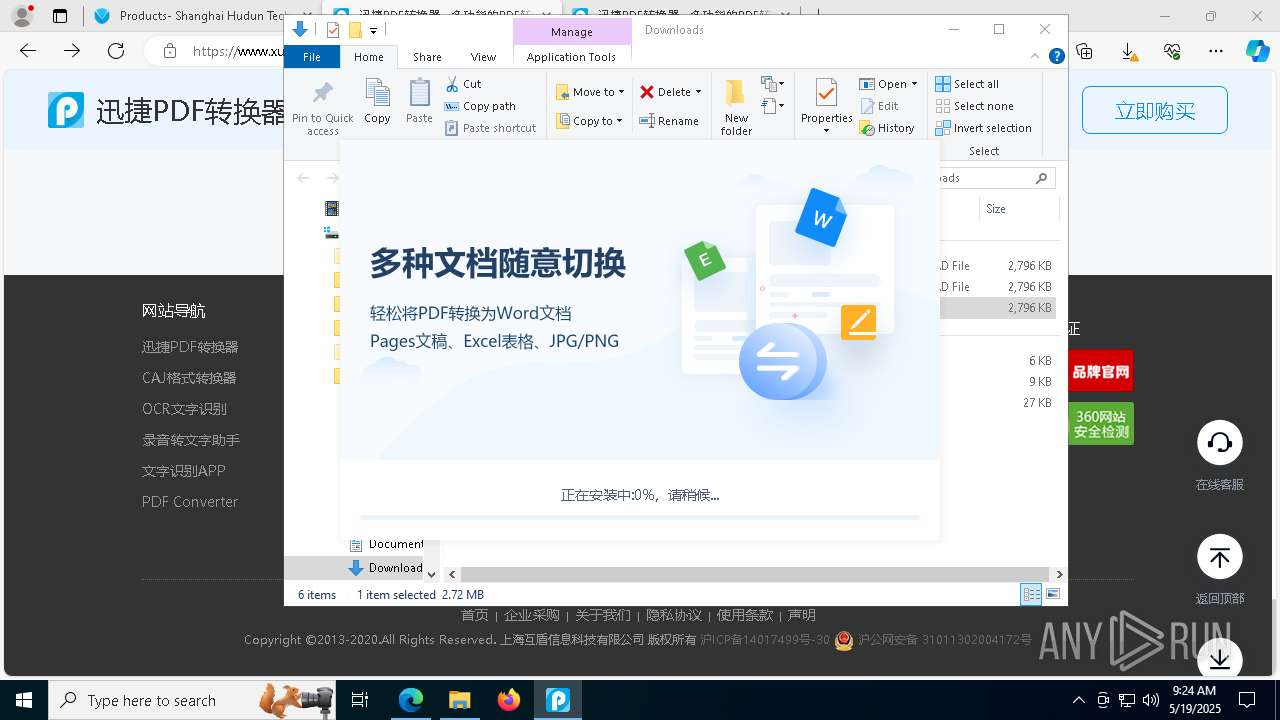Open Application Tools ribbon tab
The height and width of the screenshot is (720, 1280).
coord(571,57)
